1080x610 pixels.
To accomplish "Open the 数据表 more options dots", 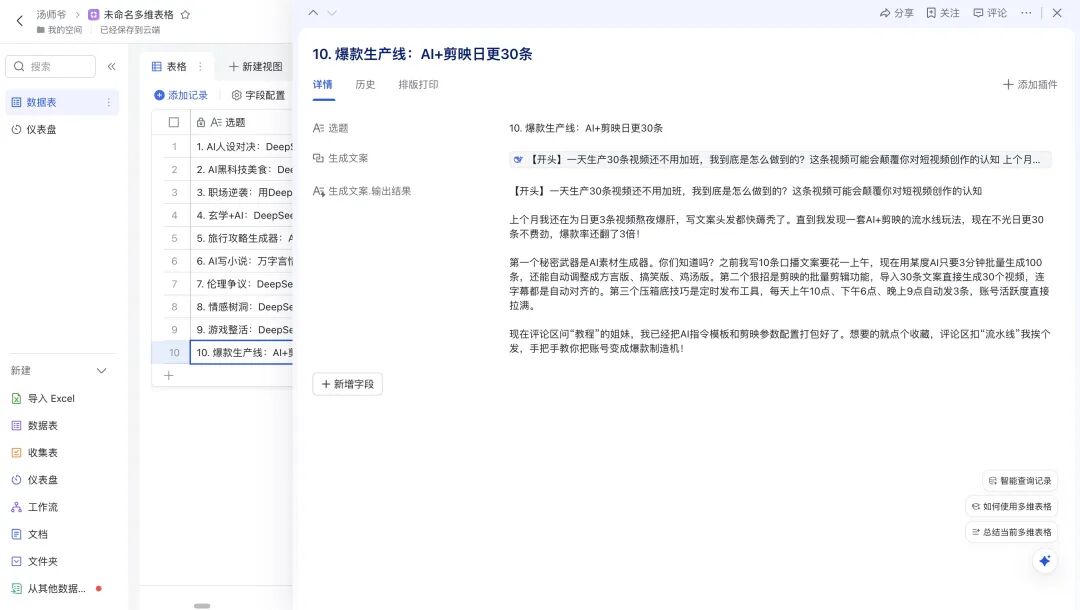I will pyautogui.click(x=108, y=102).
